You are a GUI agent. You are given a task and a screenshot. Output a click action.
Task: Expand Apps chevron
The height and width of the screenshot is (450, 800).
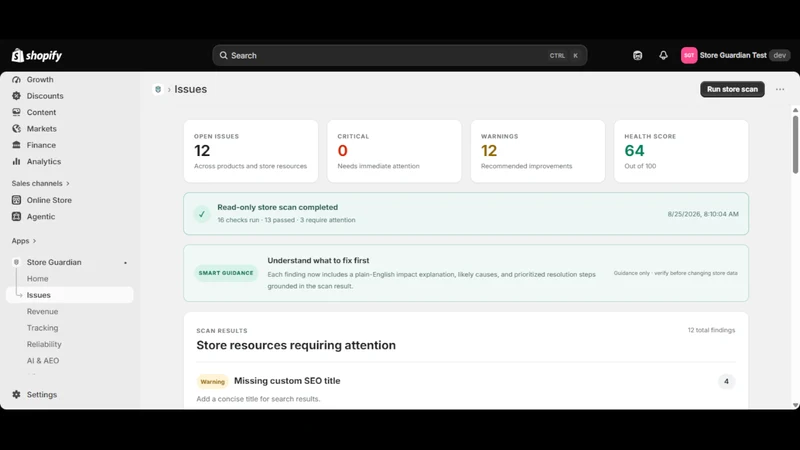pos(34,241)
